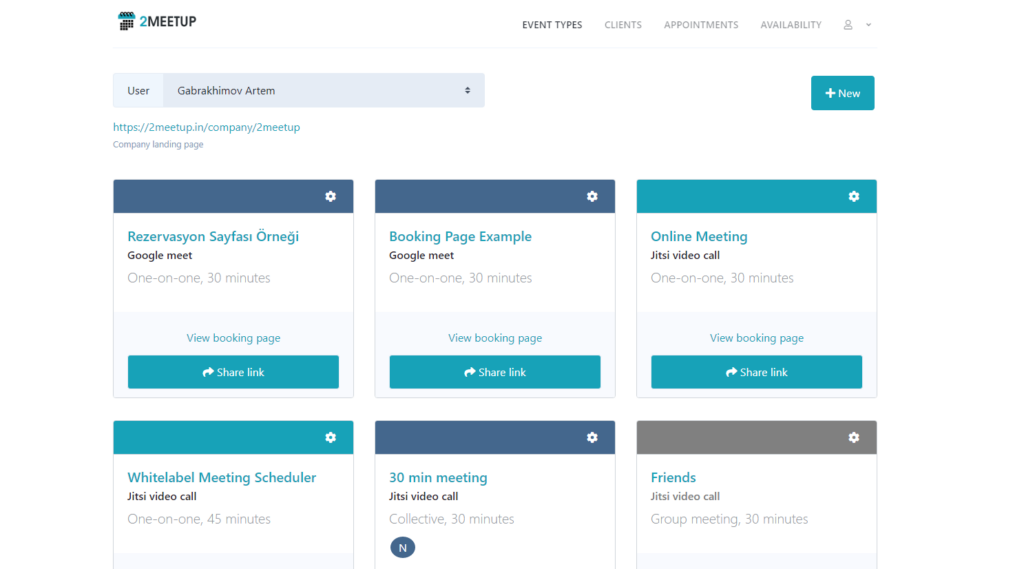View booking page for Booking Page Example
This screenshot has width=1024, height=569.
tap(495, 338)
